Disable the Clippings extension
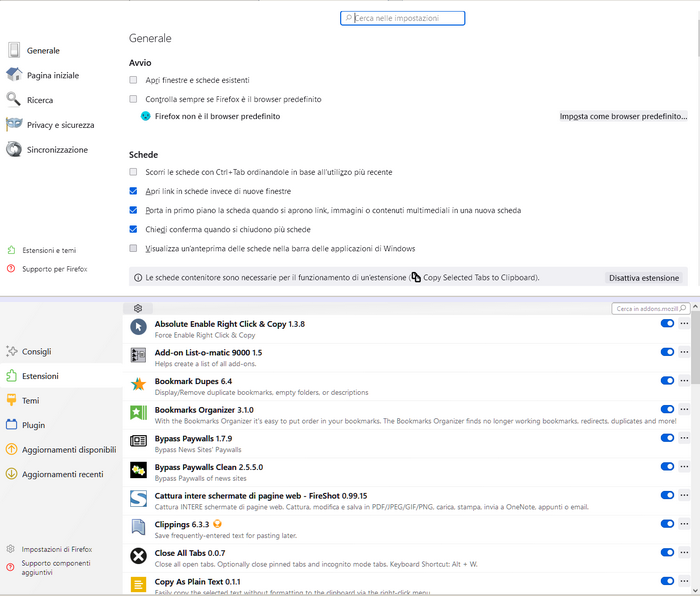The image size is (700, 596). (667, 524)
